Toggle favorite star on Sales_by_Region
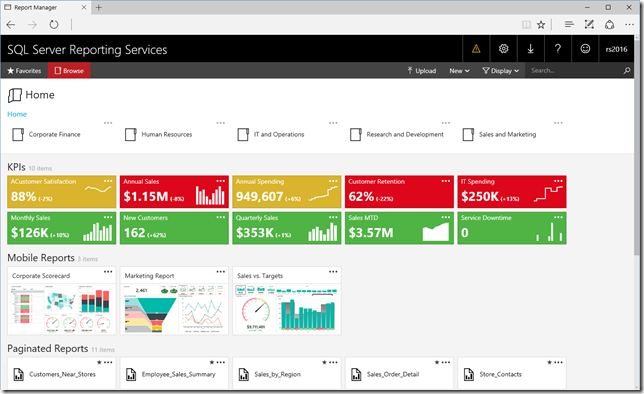 click(324, 362)
